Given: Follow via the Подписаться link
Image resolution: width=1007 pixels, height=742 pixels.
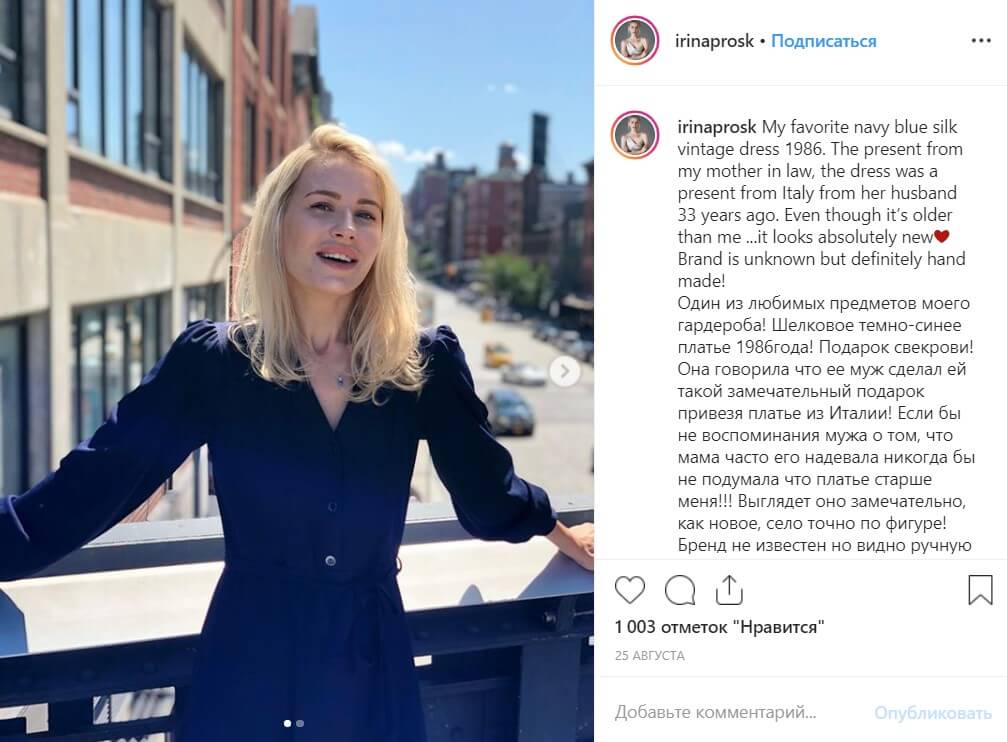Looking at the screenshot, I should pyautogui.click(x=823, y=41).
